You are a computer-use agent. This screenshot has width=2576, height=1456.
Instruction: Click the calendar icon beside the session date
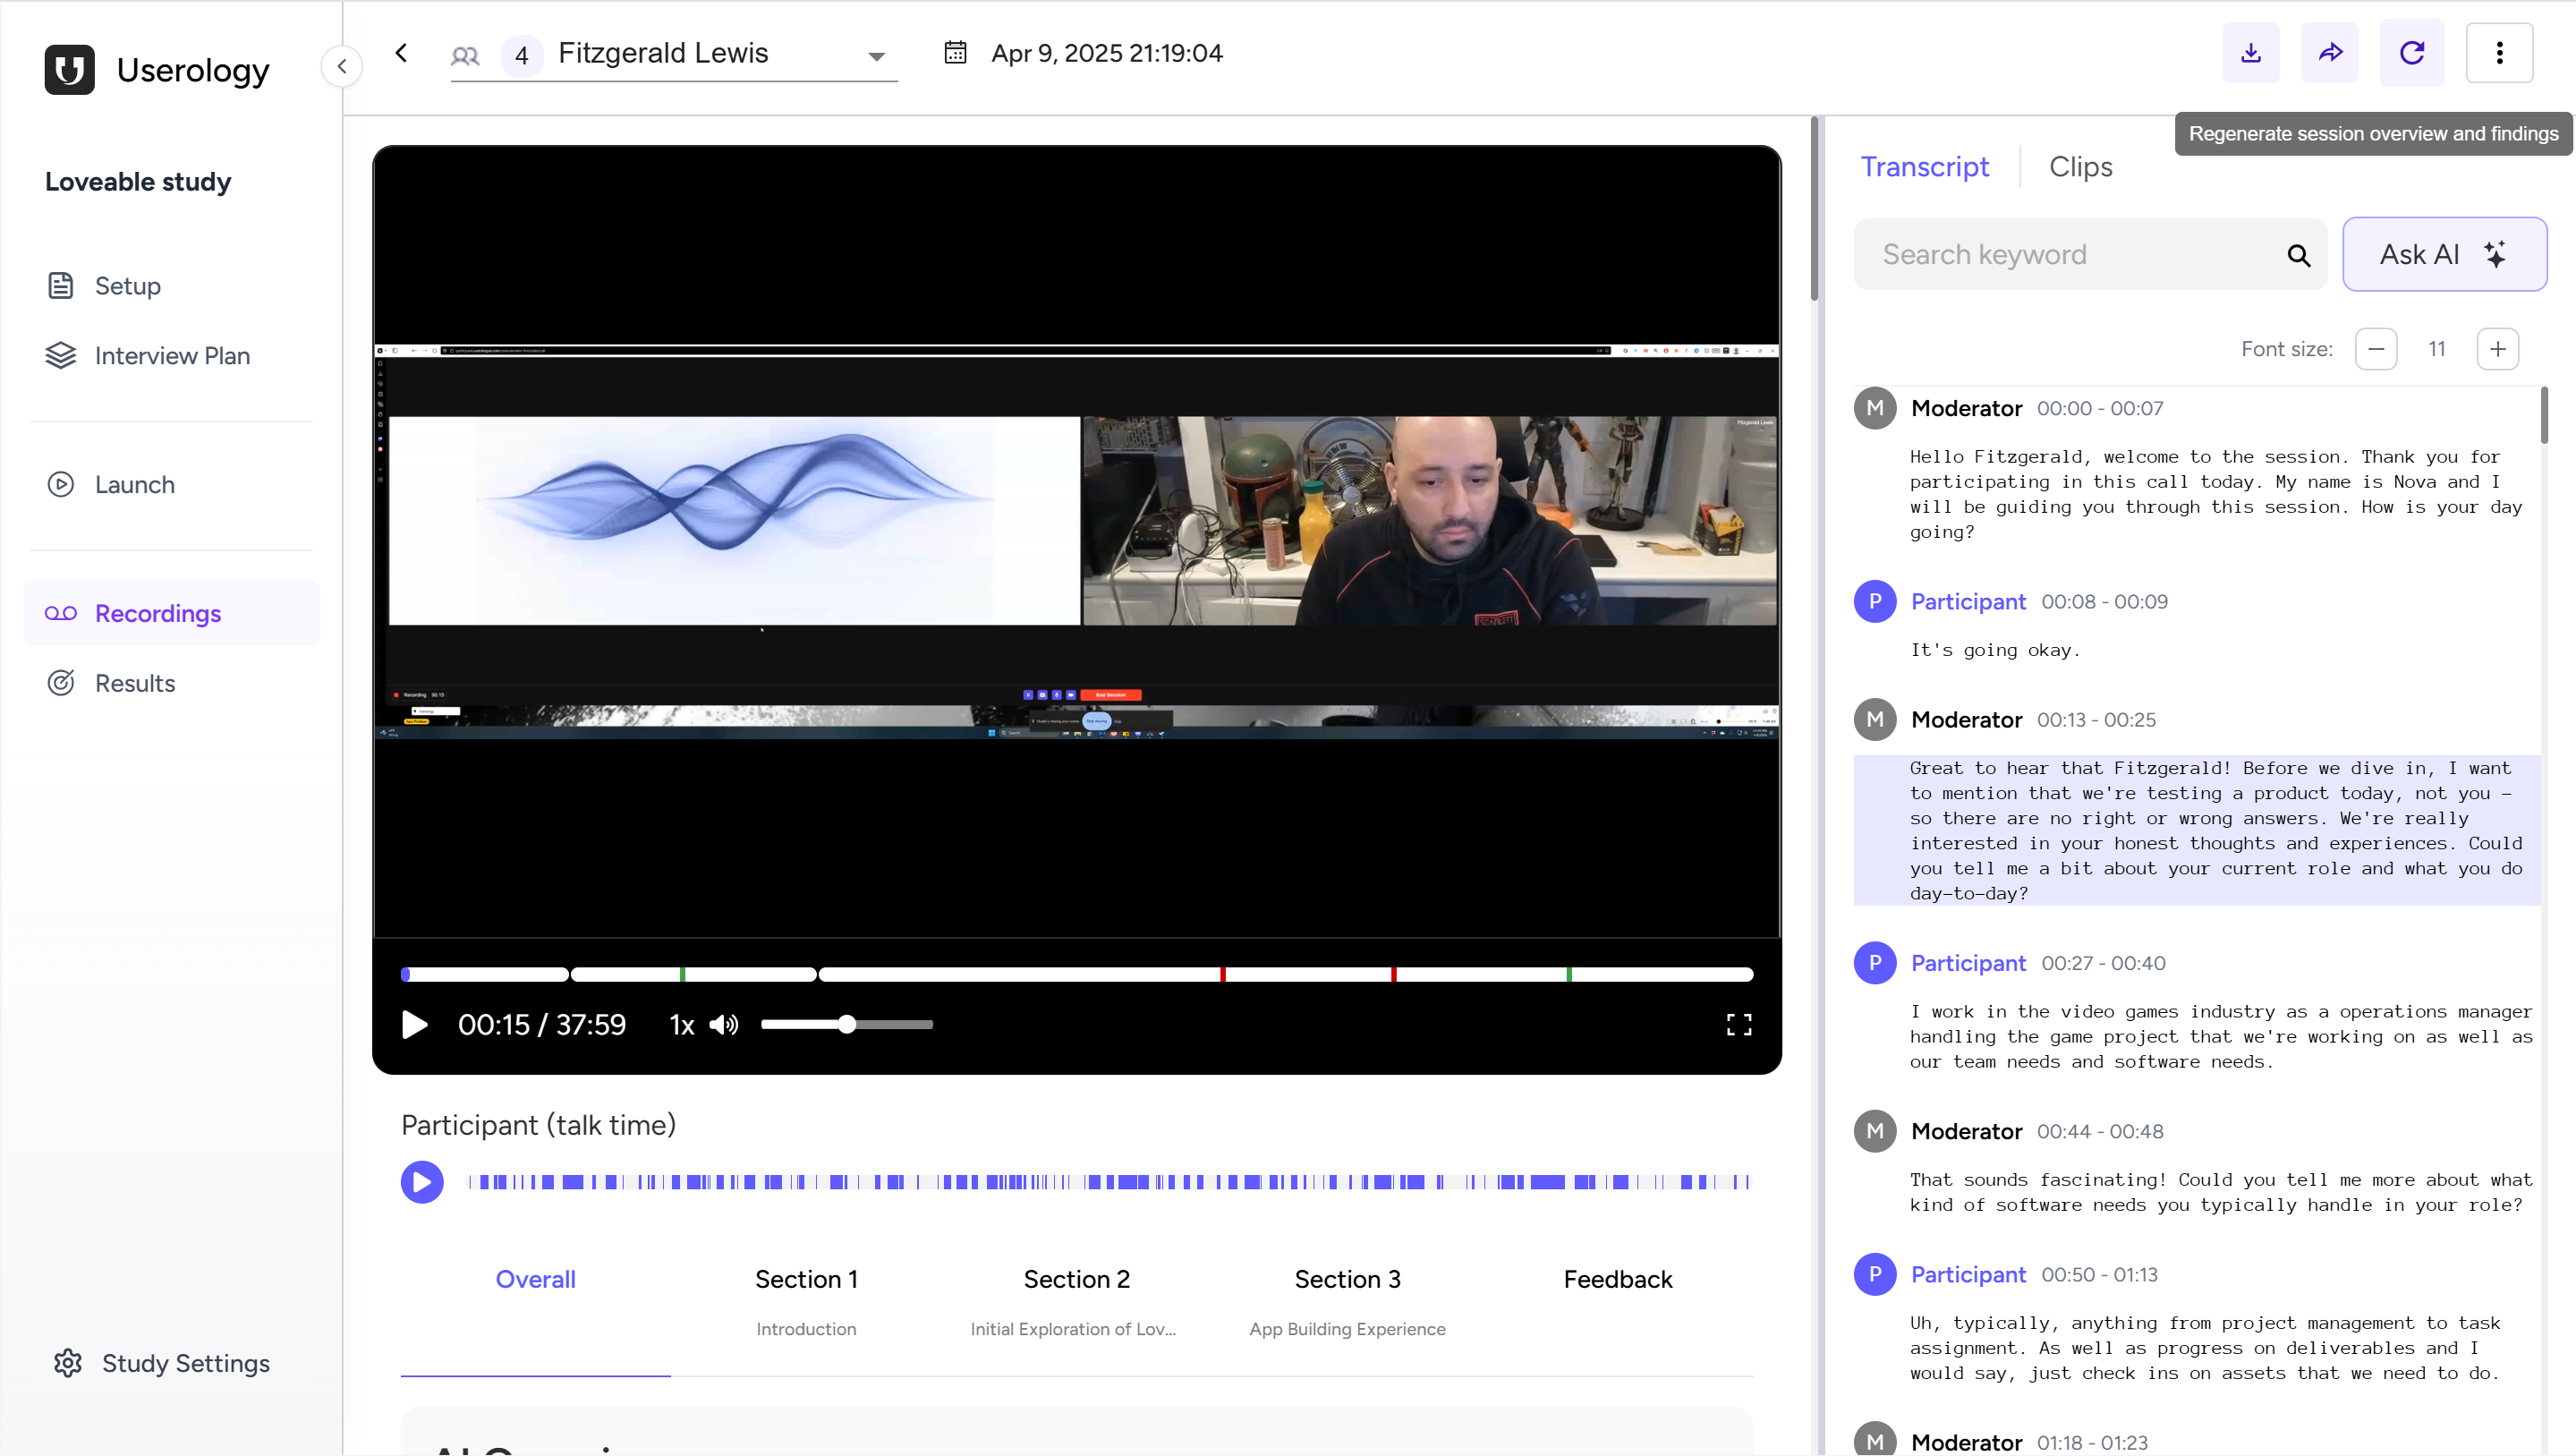(x=956, y=53)
